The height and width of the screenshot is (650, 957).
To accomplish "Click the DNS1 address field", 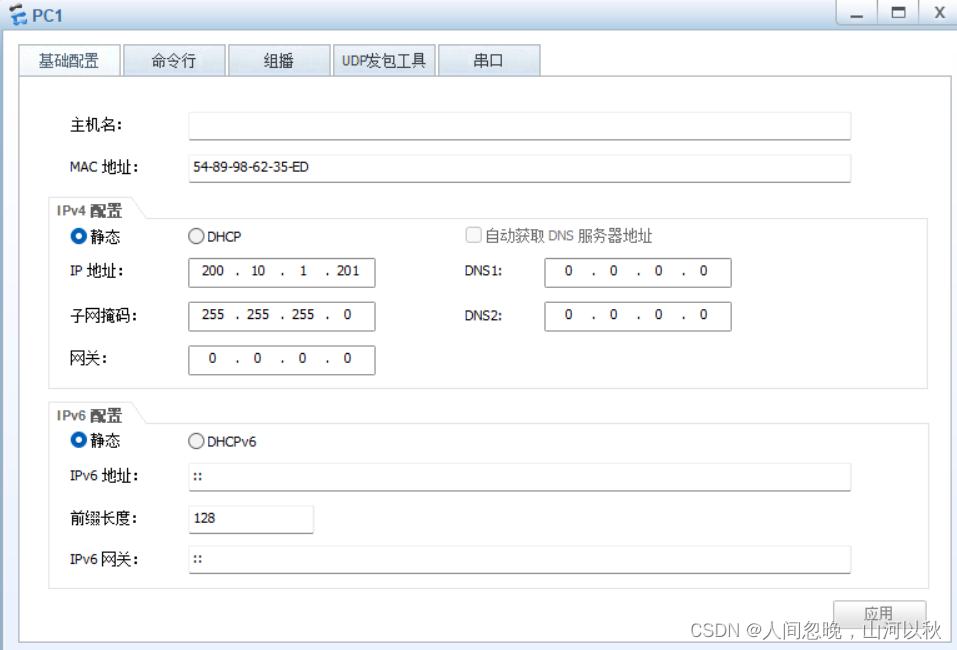I will click(638, 272).
